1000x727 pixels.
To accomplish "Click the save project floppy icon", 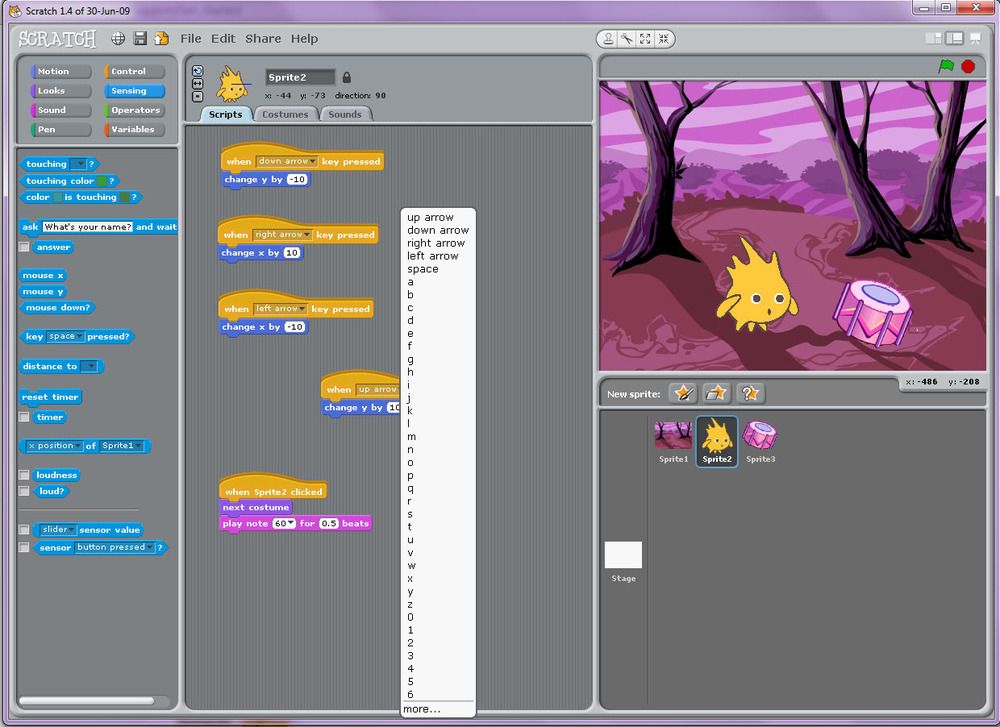I will pyautogui.click(x=140, y=38).
